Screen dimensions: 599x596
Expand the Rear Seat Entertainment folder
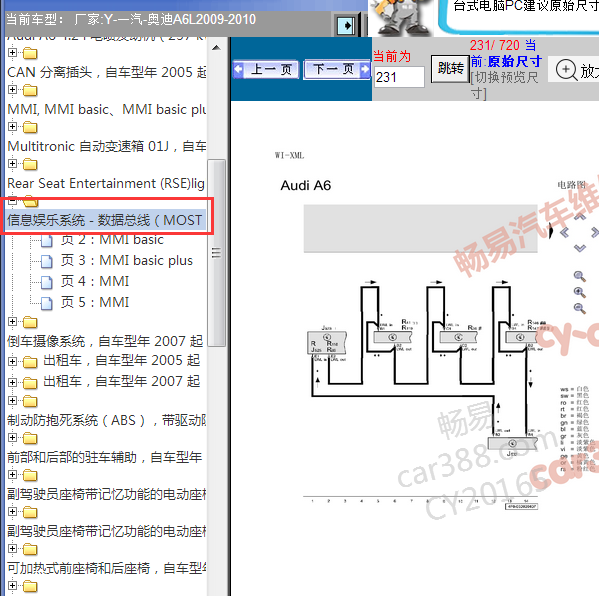pos(12,164)
